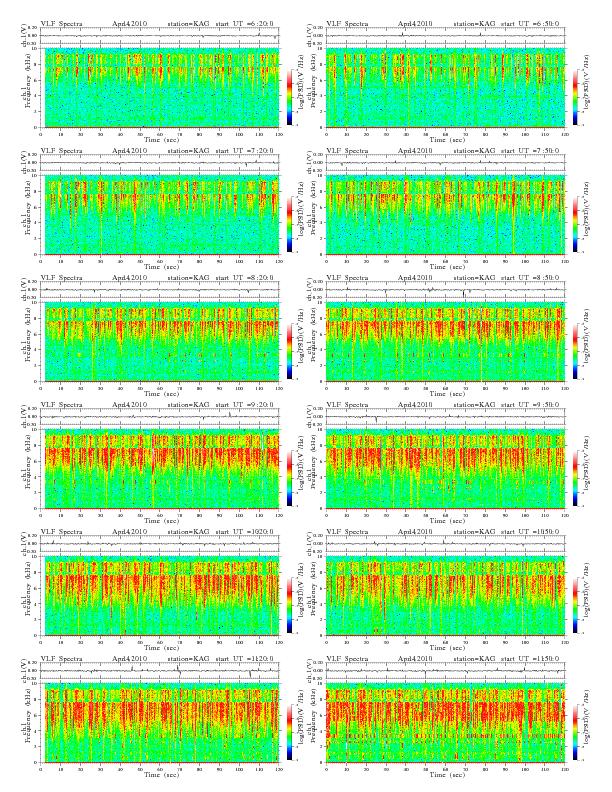This screenshot has height=792, width=612.
Task: Select the spectrogram starting UT 9:20:0
Action: pos(160,469)
